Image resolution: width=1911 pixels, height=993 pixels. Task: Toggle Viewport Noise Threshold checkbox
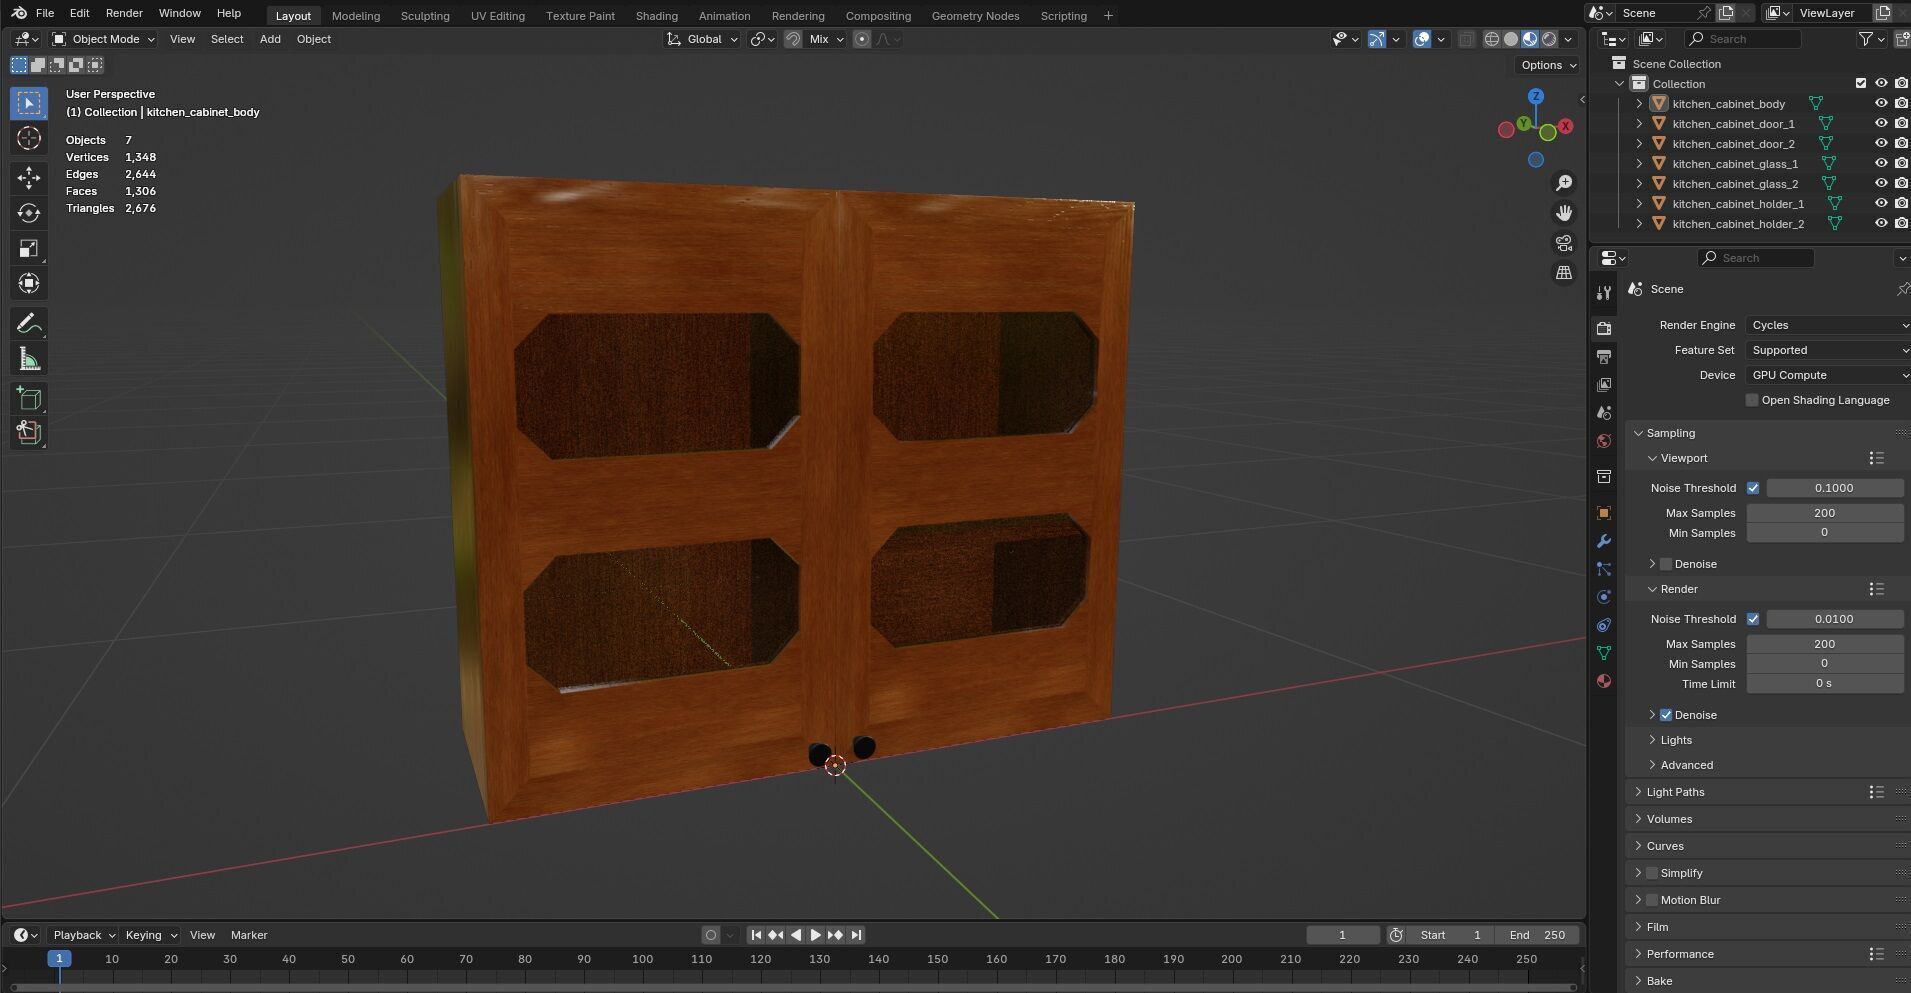point(1753,488)
